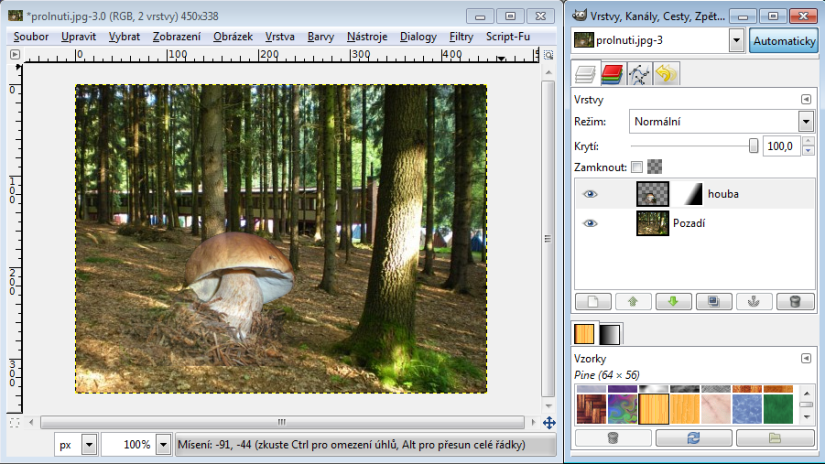Open the Vrstvy panel configuration menu

point(806,99)
